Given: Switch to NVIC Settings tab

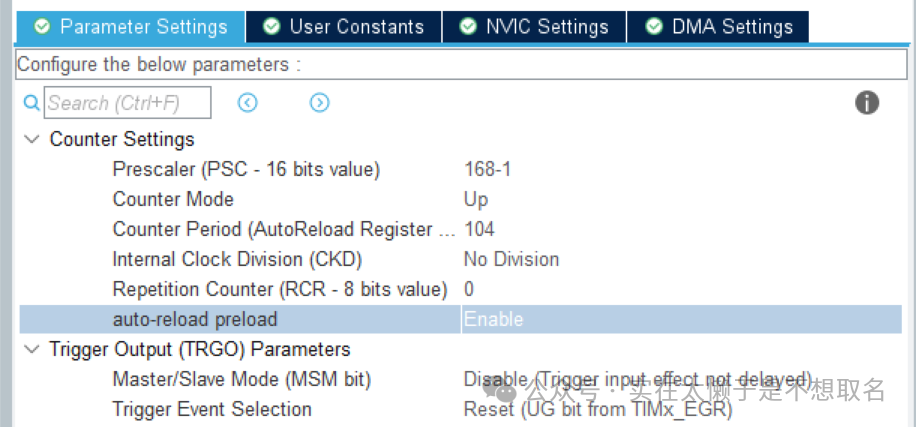Looking at the screenshot, I should [x=535, y=26].
